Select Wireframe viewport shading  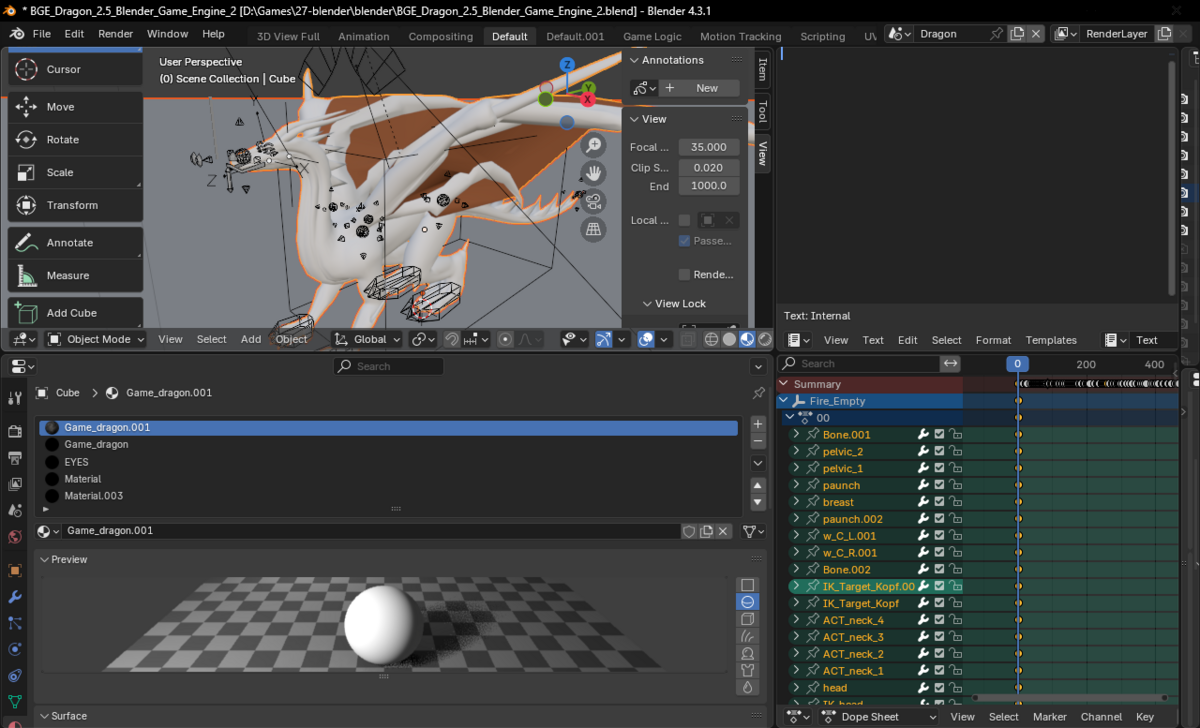[711, 339]
